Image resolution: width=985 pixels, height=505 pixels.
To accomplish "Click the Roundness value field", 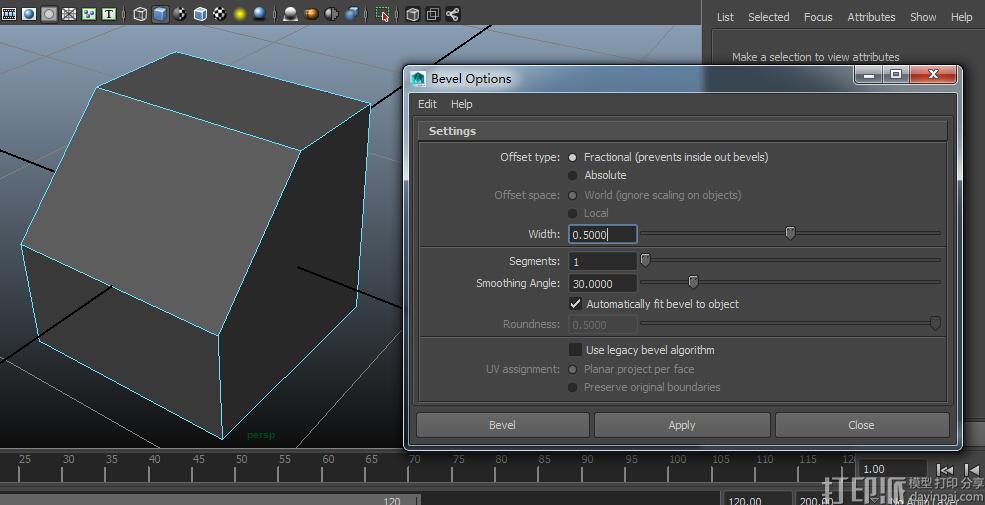I will click(x=602, y=325).
